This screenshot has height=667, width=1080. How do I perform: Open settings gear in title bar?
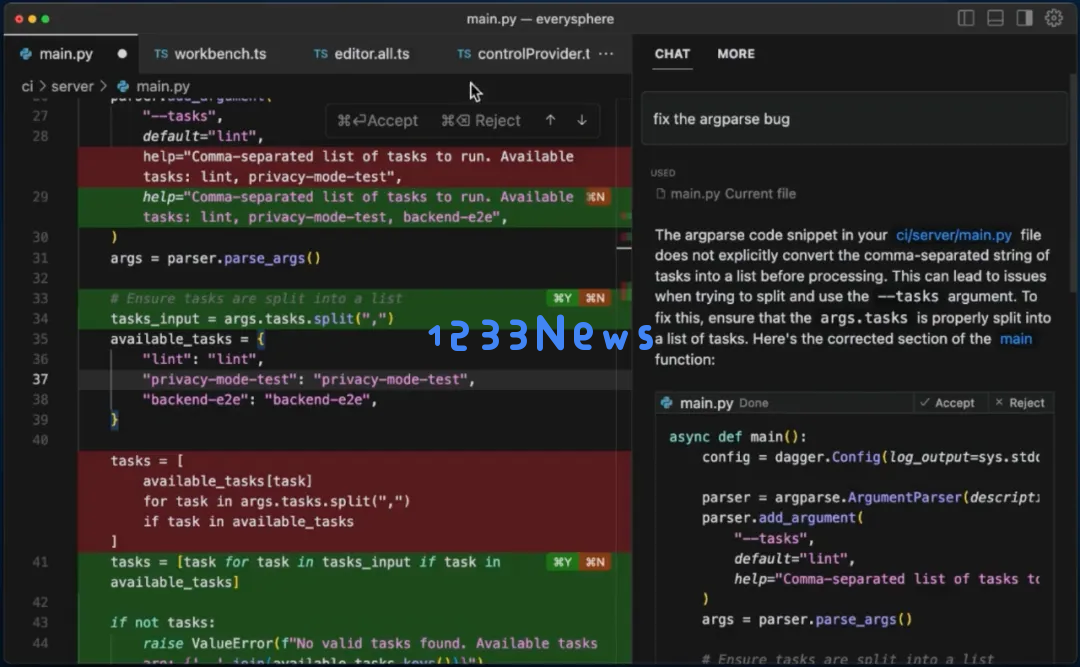click(1054, 19)
